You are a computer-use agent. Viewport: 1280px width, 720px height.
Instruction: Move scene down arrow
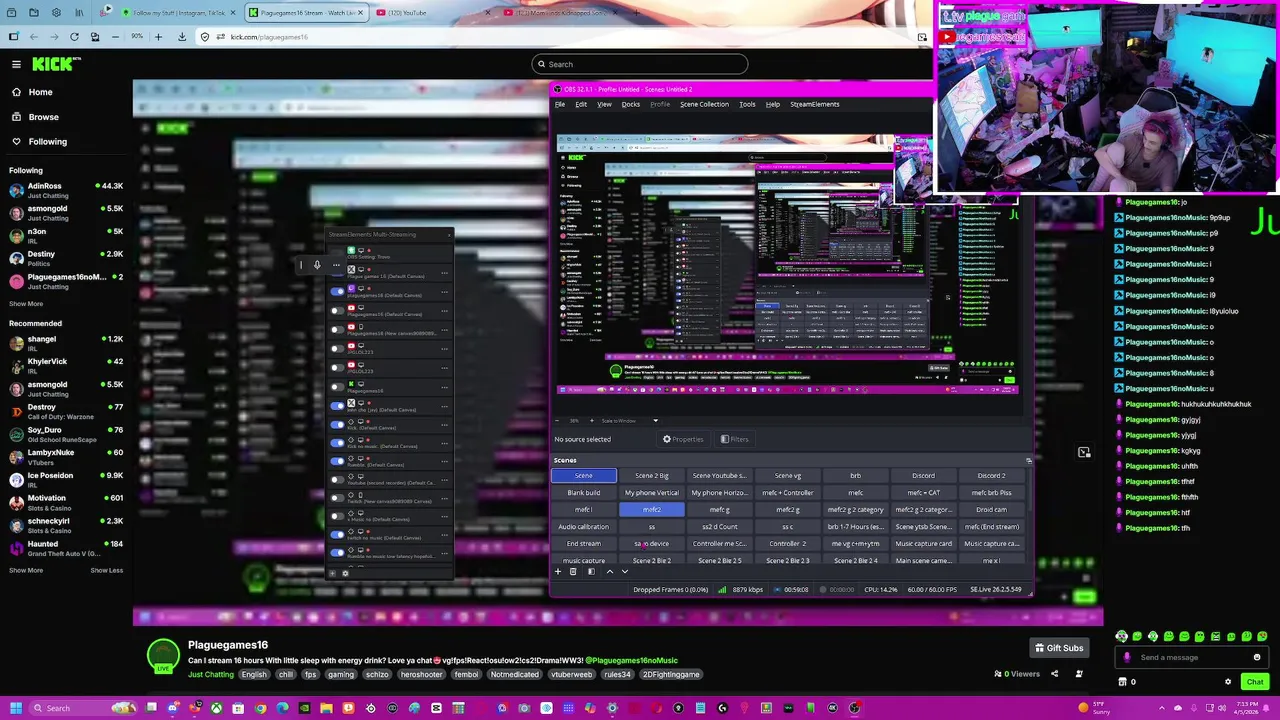[x=625, y=572]
